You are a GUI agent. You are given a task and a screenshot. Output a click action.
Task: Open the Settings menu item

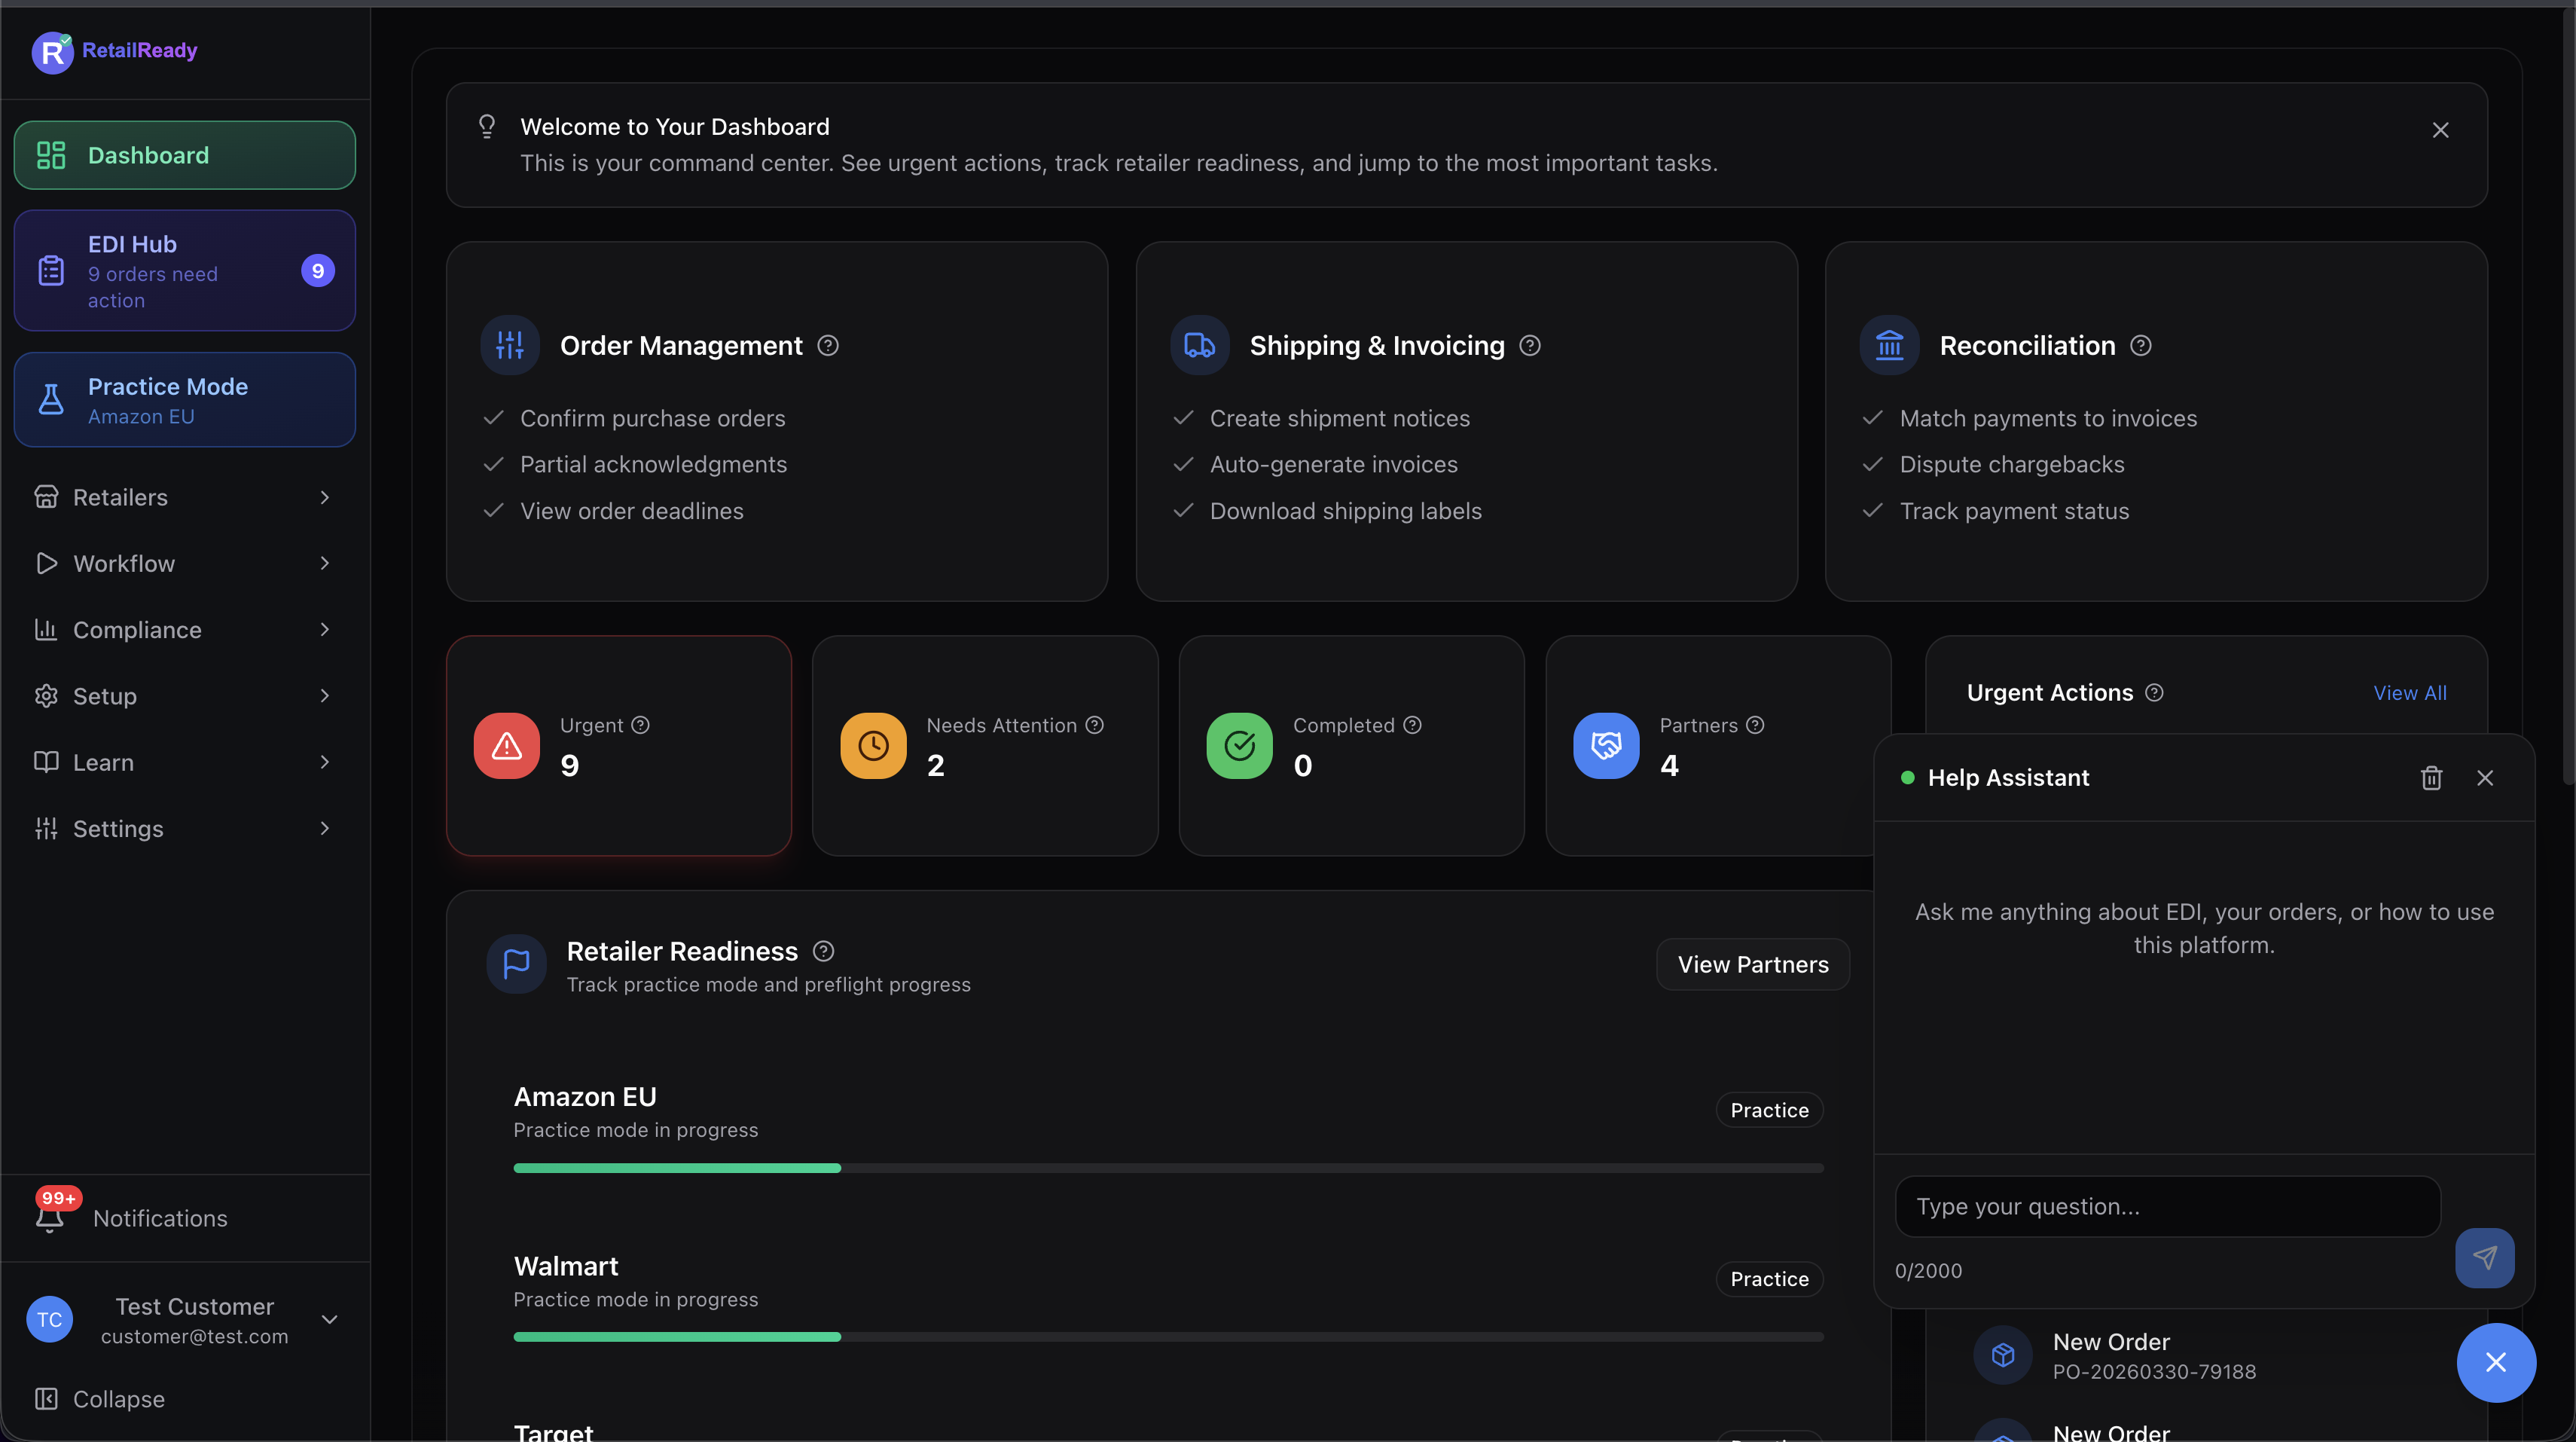click(183, 828)
